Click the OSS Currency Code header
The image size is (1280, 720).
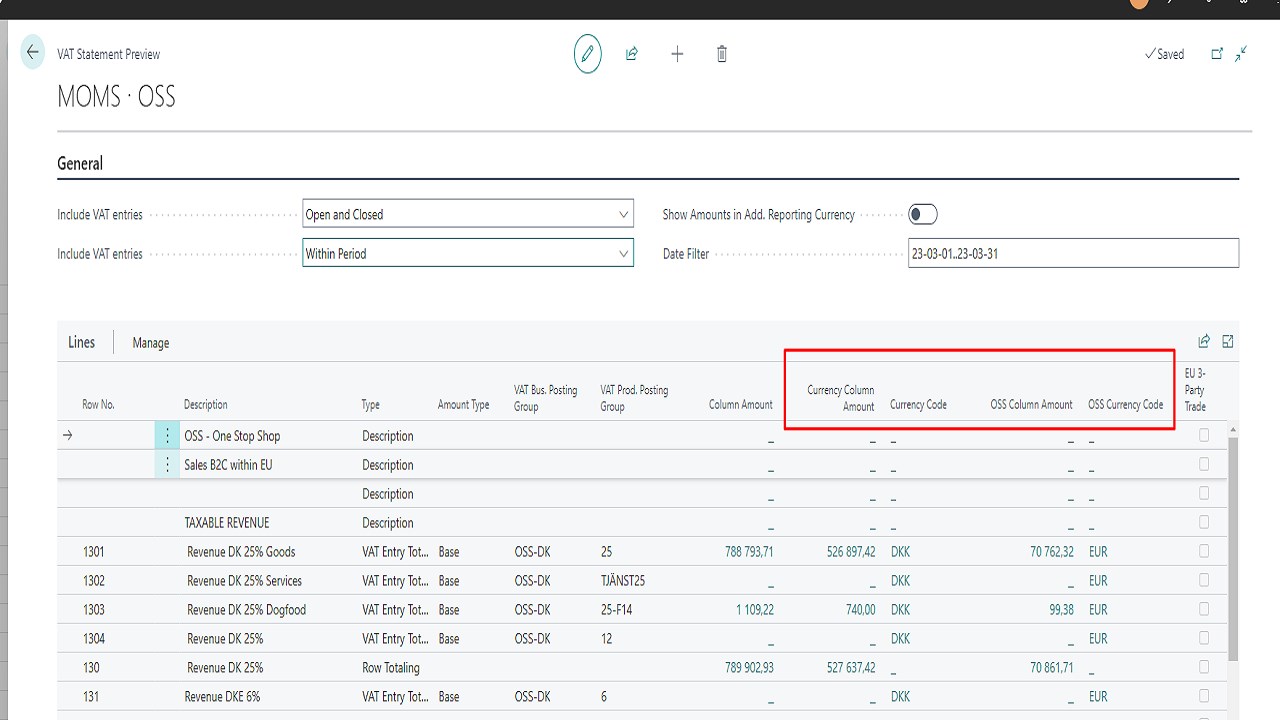point(1126,405)
